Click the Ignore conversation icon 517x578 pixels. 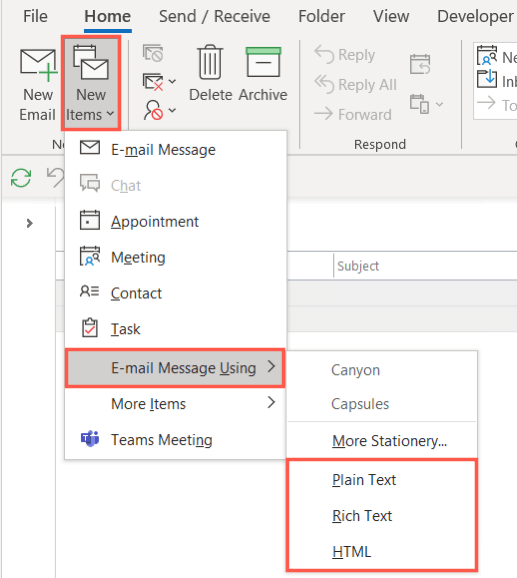click(153, 53)
